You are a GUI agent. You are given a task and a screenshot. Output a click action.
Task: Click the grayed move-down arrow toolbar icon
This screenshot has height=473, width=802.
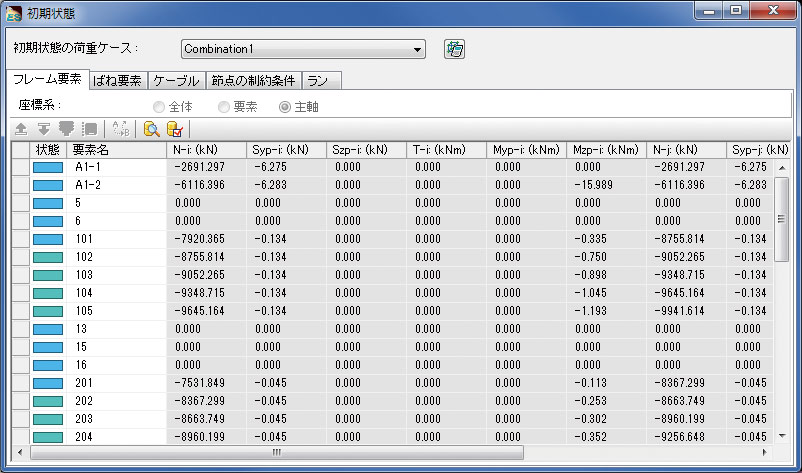tap(43, 129)
